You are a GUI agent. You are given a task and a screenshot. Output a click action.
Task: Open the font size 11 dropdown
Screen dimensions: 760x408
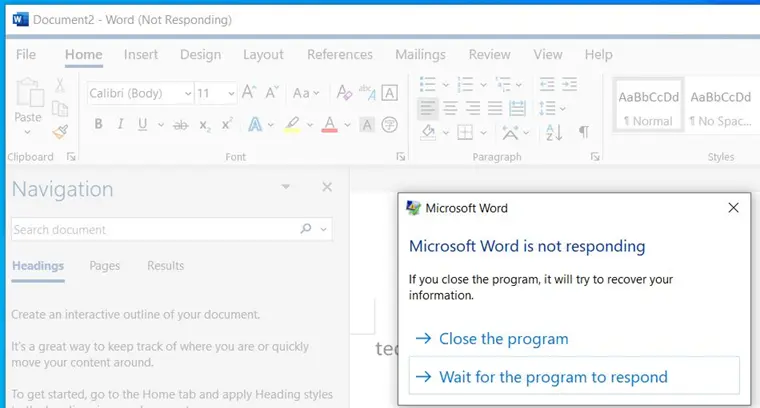pos(231,94)
